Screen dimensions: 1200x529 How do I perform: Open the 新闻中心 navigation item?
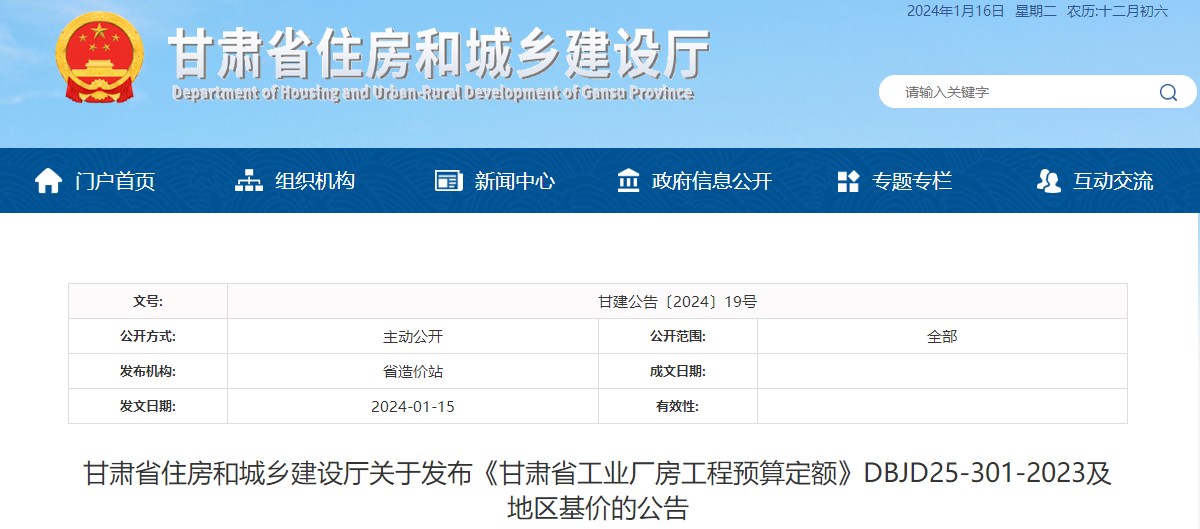click(x=514, y=181)
